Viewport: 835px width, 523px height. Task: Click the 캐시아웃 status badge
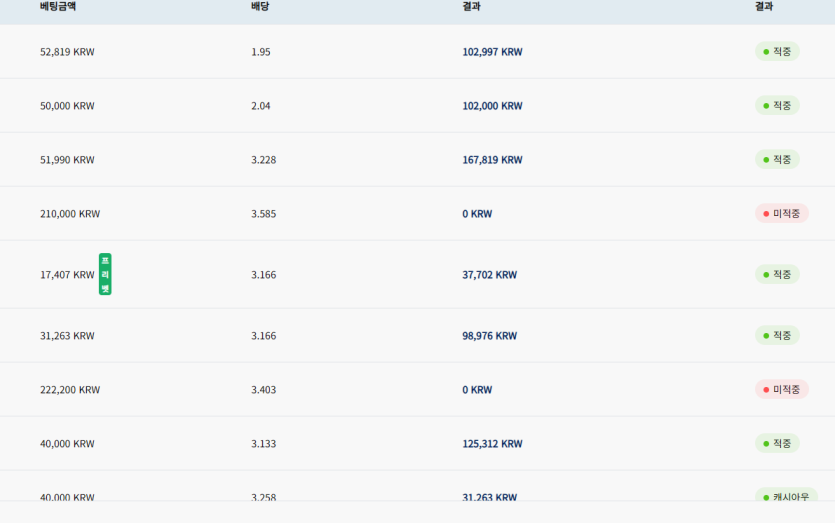pos(786,495)
